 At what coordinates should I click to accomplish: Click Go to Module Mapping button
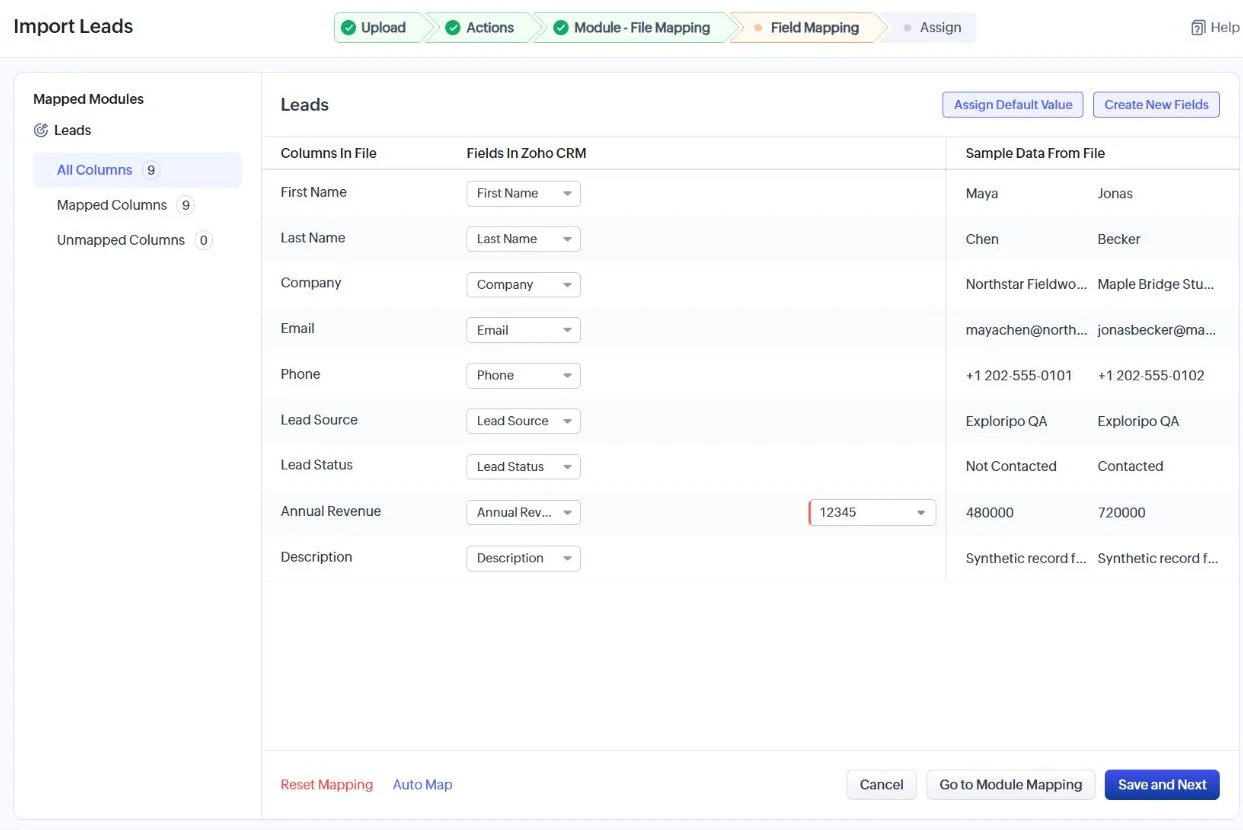tap(1011, 785)
